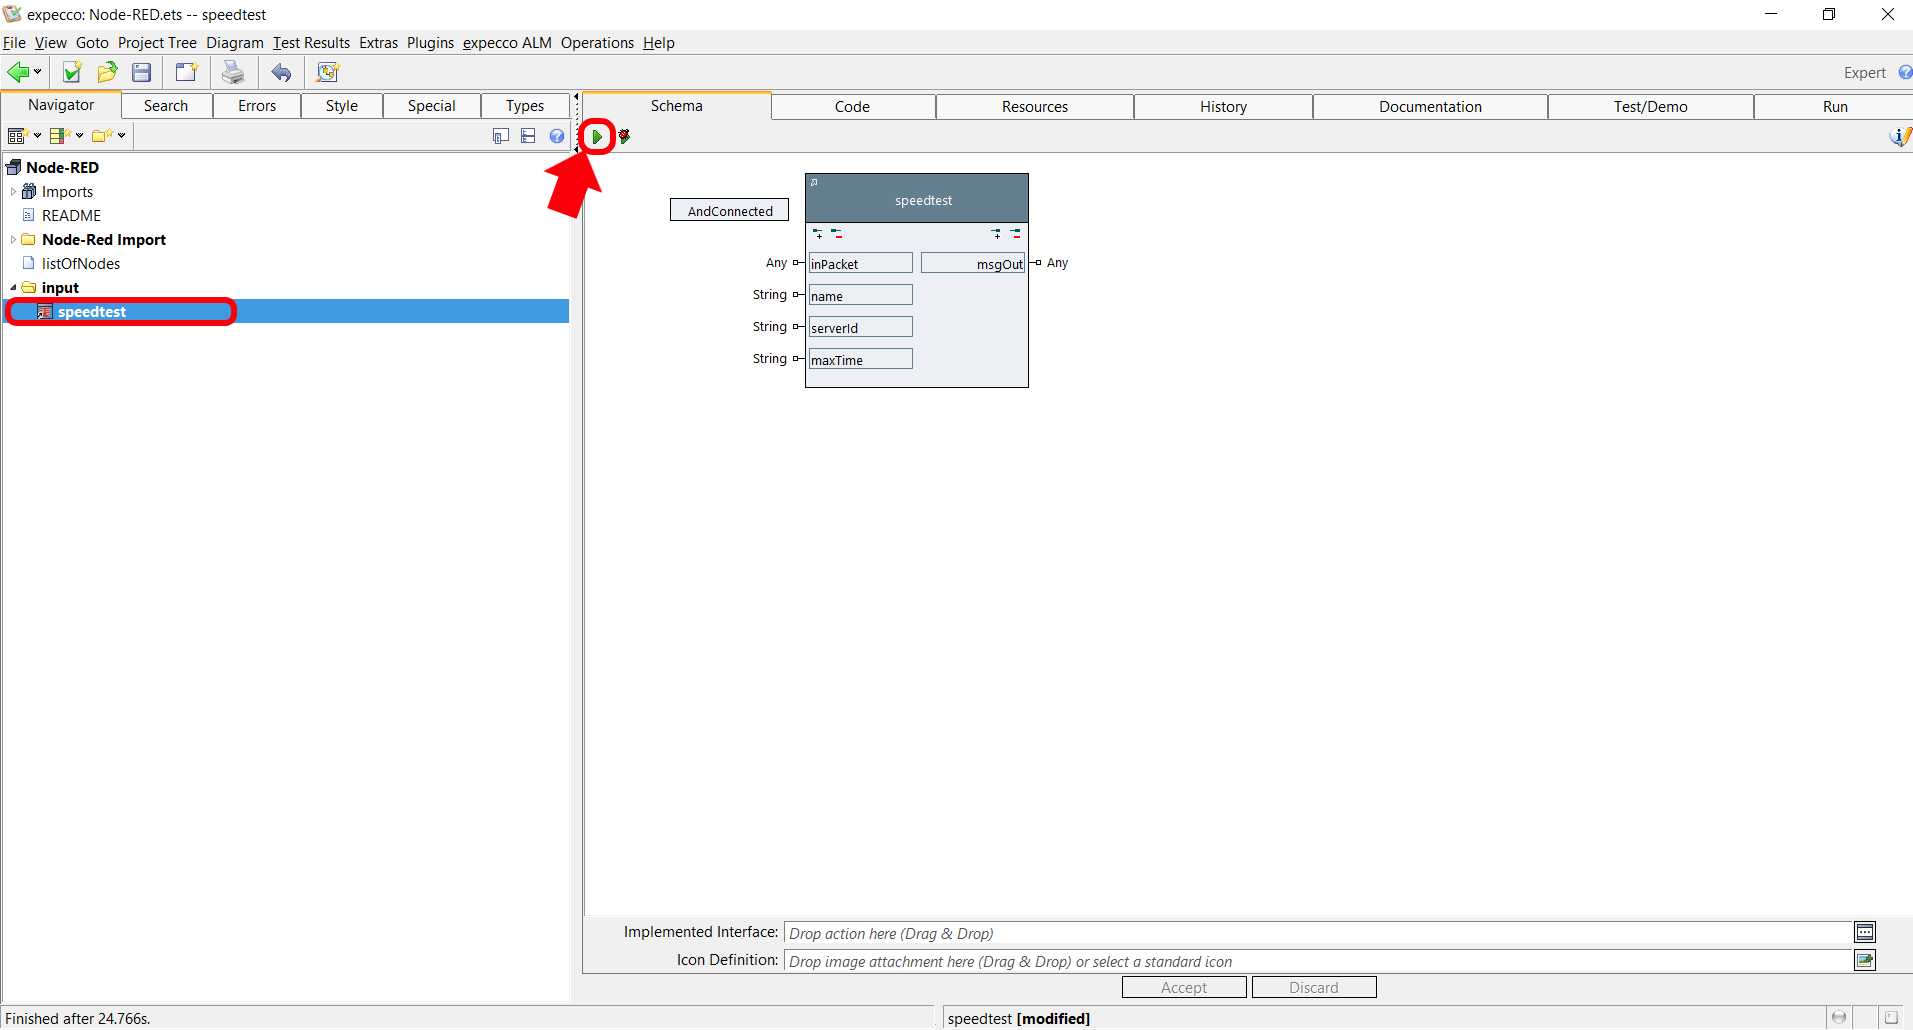Click the Open project folder icon
This screenshot has height=1030, width=1913.
click(x=107, y=73)
